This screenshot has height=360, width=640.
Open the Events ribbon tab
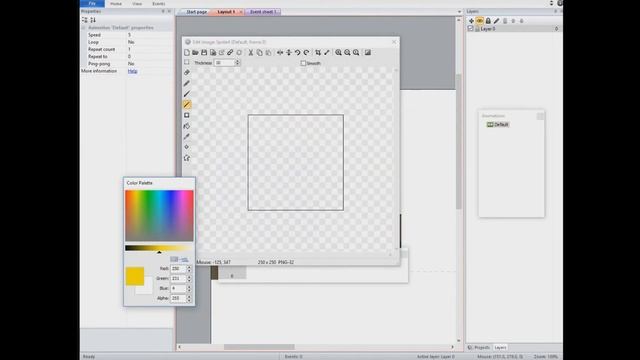click(x=159, y=4)
